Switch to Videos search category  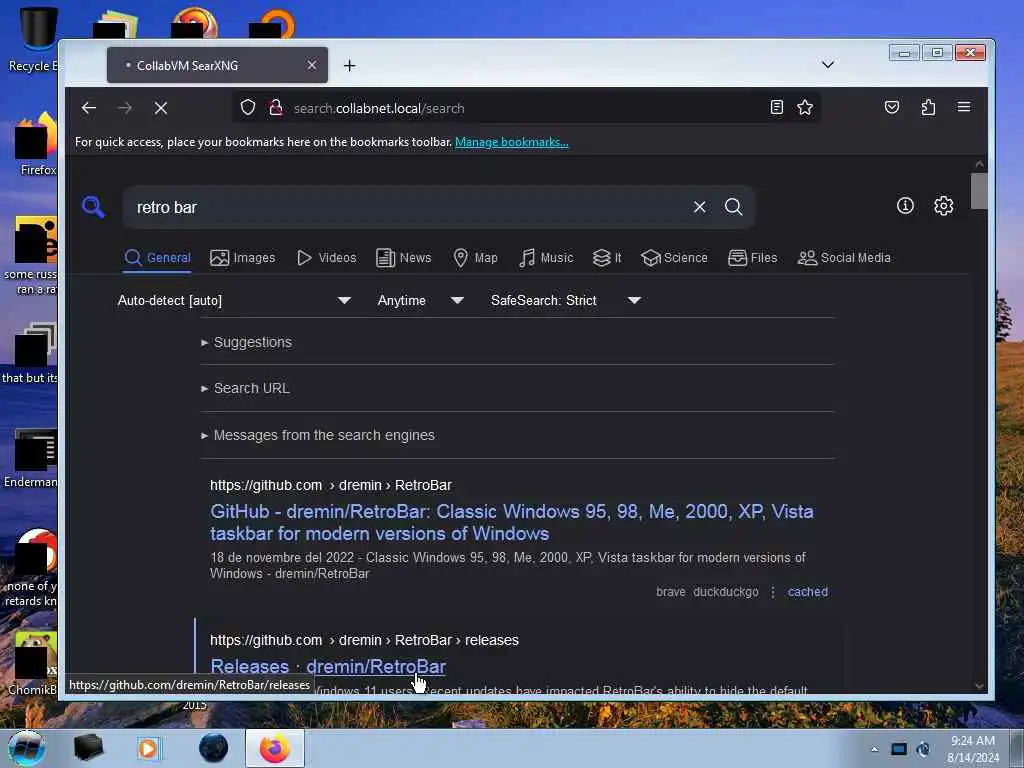pyautogui.click(x=326, y=257)
